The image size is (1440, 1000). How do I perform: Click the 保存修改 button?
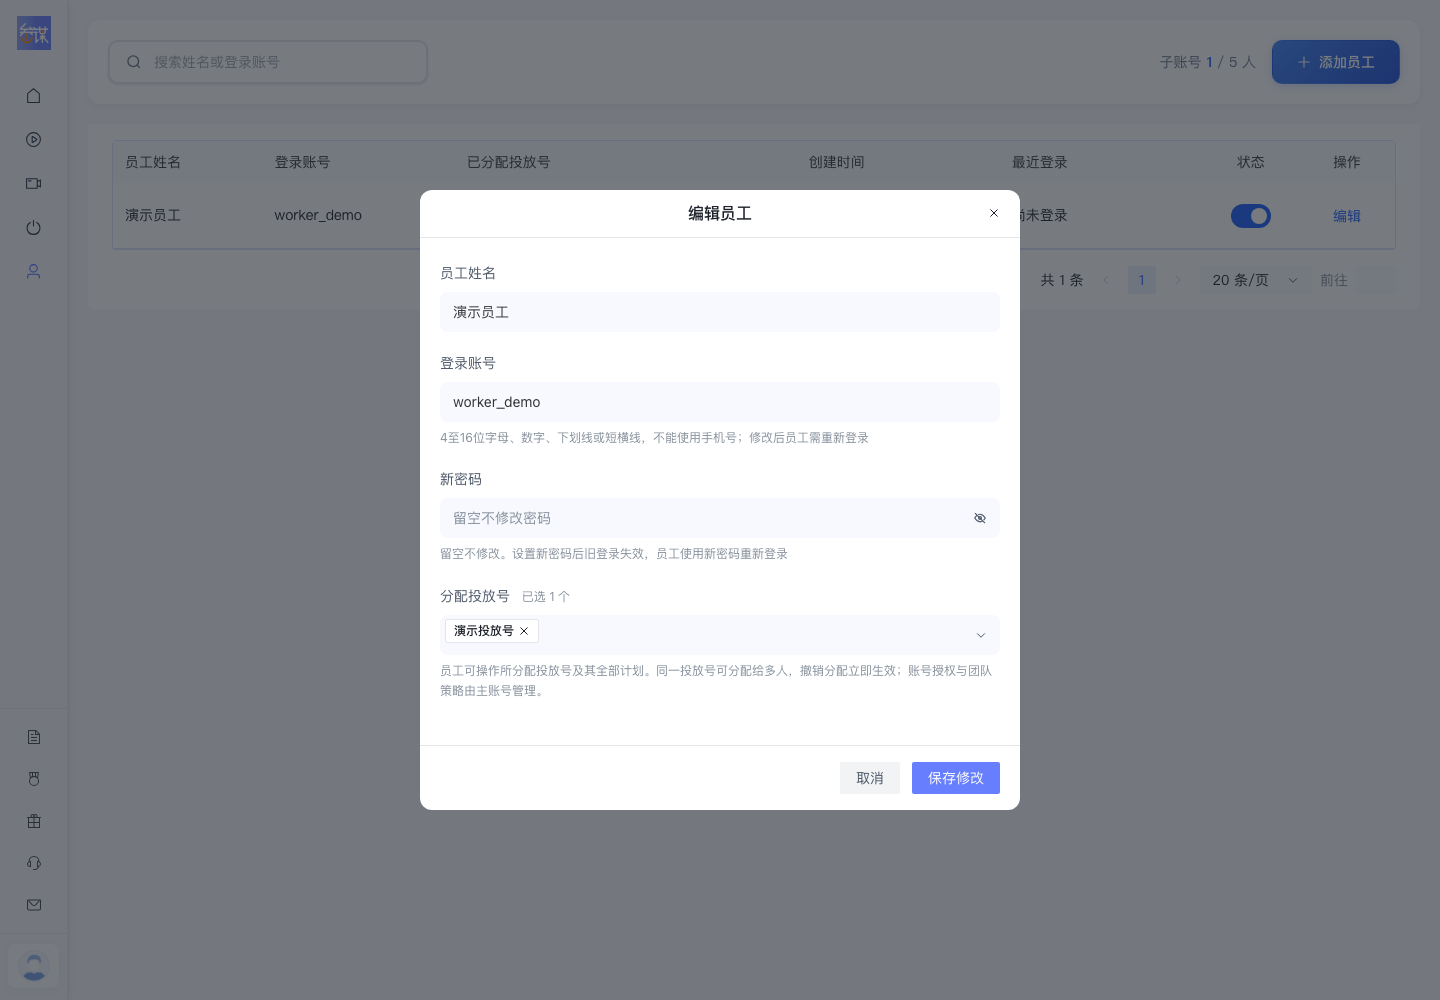(956, 778)
